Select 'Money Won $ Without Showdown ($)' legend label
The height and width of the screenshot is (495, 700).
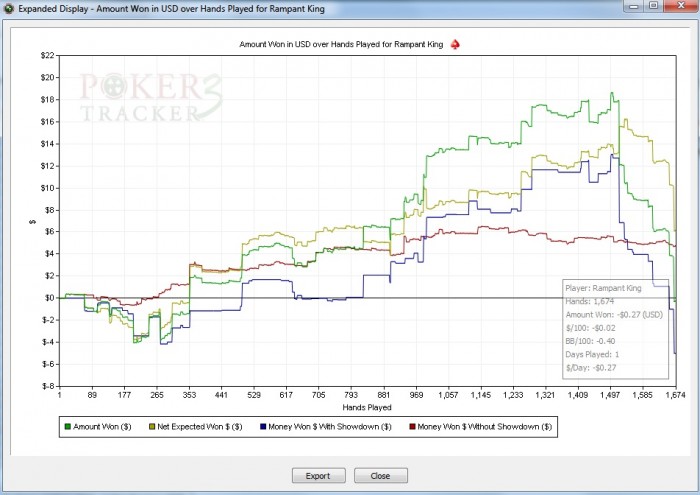pos(484,427)
